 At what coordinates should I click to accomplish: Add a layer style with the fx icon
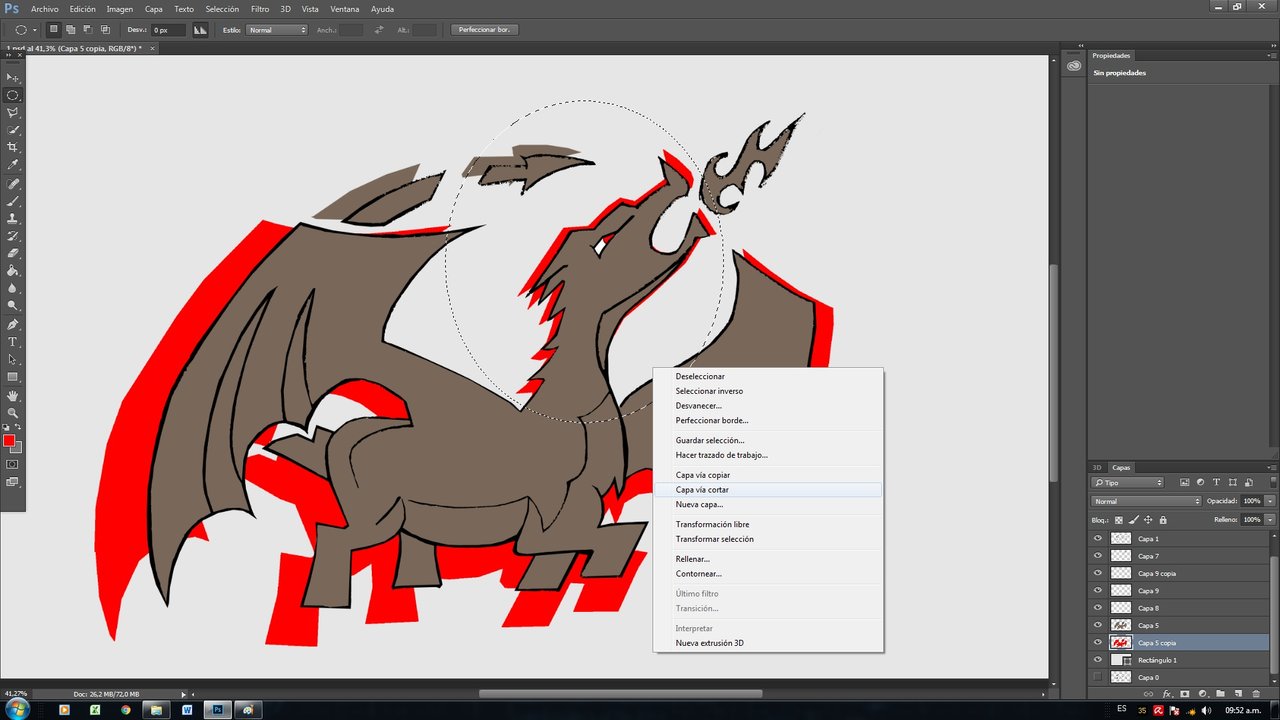point(1166,693)
